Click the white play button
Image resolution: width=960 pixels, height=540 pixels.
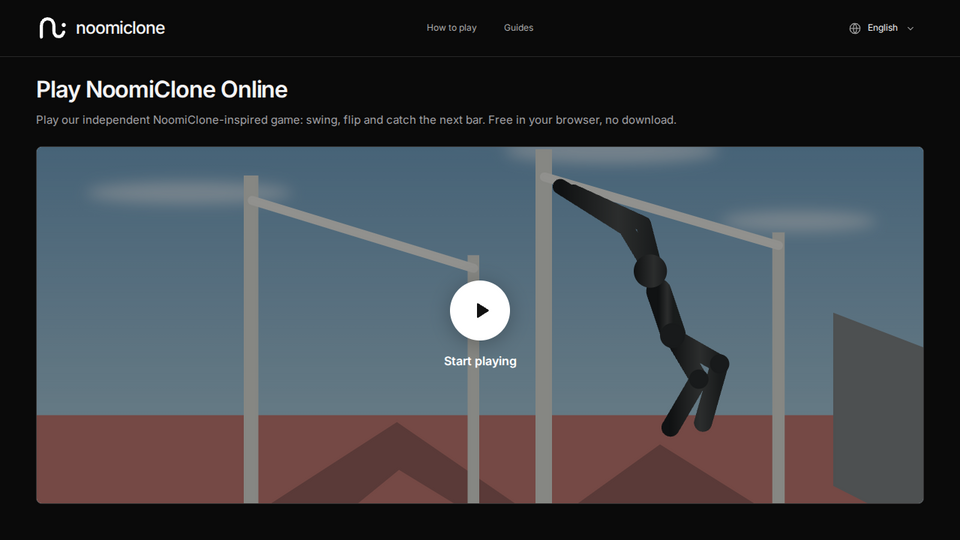(480, 310)
